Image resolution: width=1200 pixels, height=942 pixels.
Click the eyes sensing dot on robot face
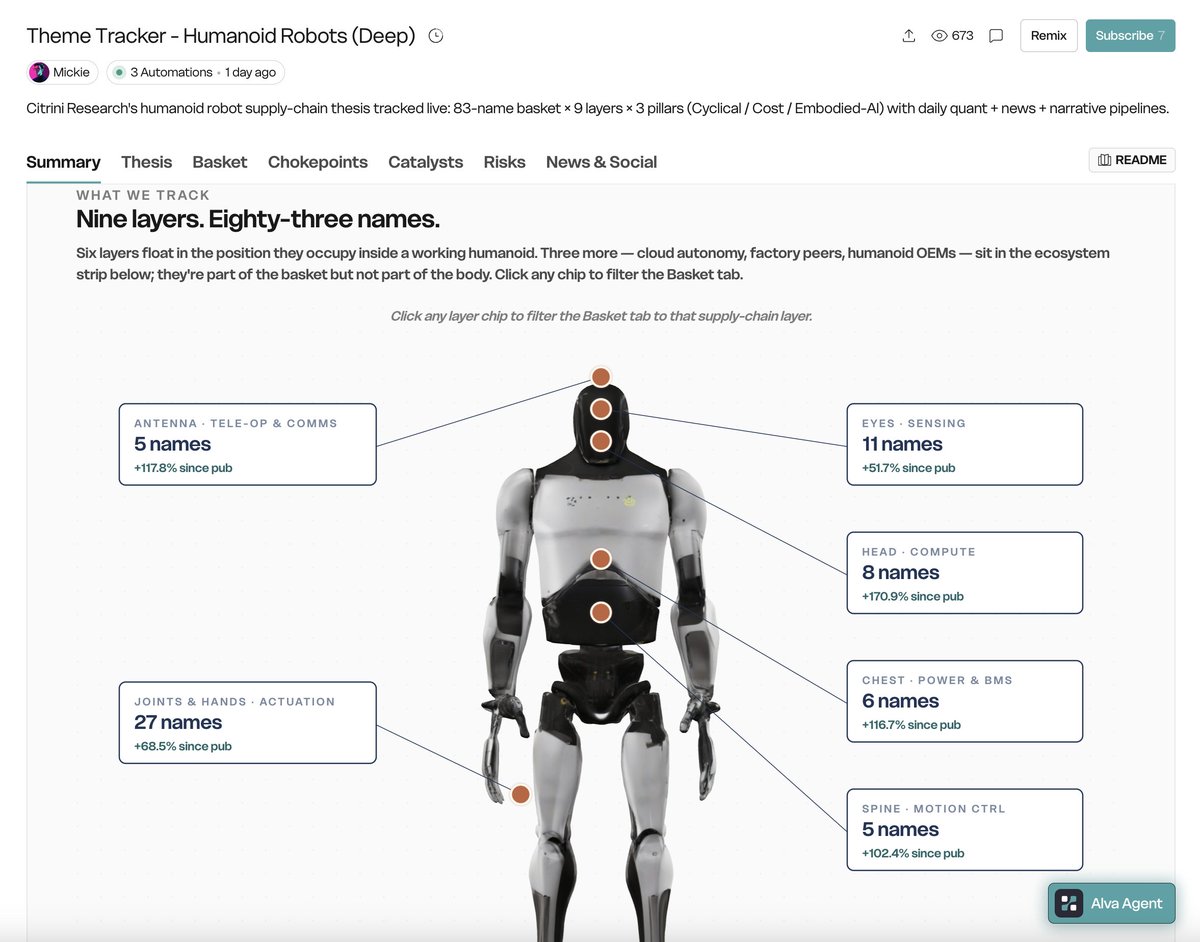point(601,409)
